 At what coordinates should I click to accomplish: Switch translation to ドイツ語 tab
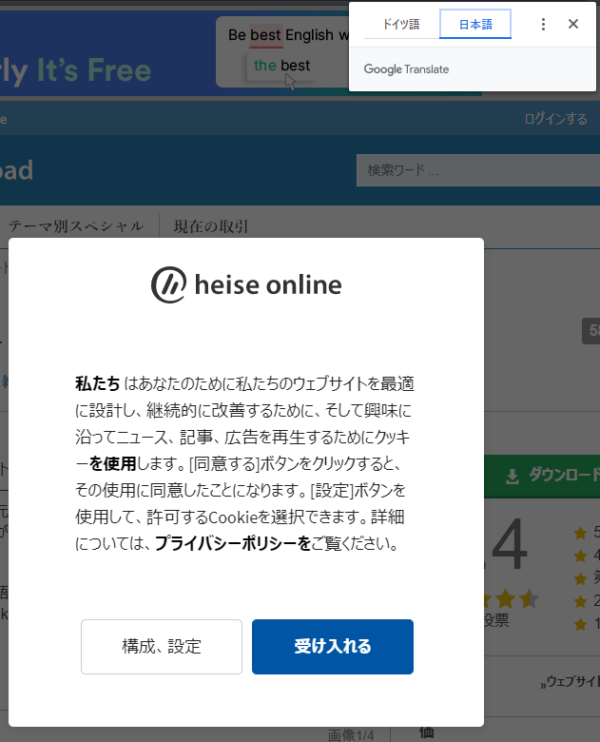click(401, 24)
